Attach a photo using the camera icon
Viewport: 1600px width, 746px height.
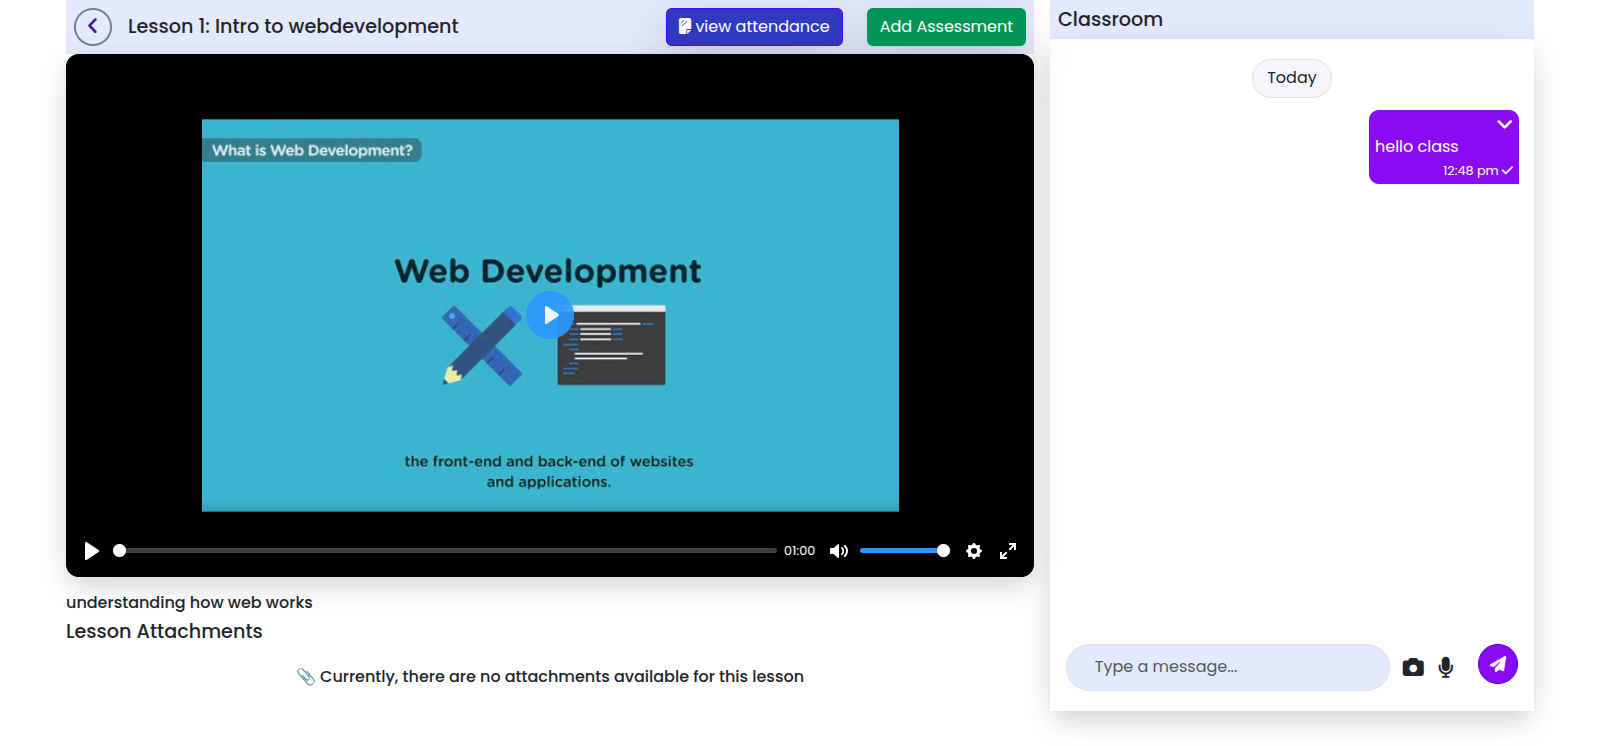[1413, 667]
